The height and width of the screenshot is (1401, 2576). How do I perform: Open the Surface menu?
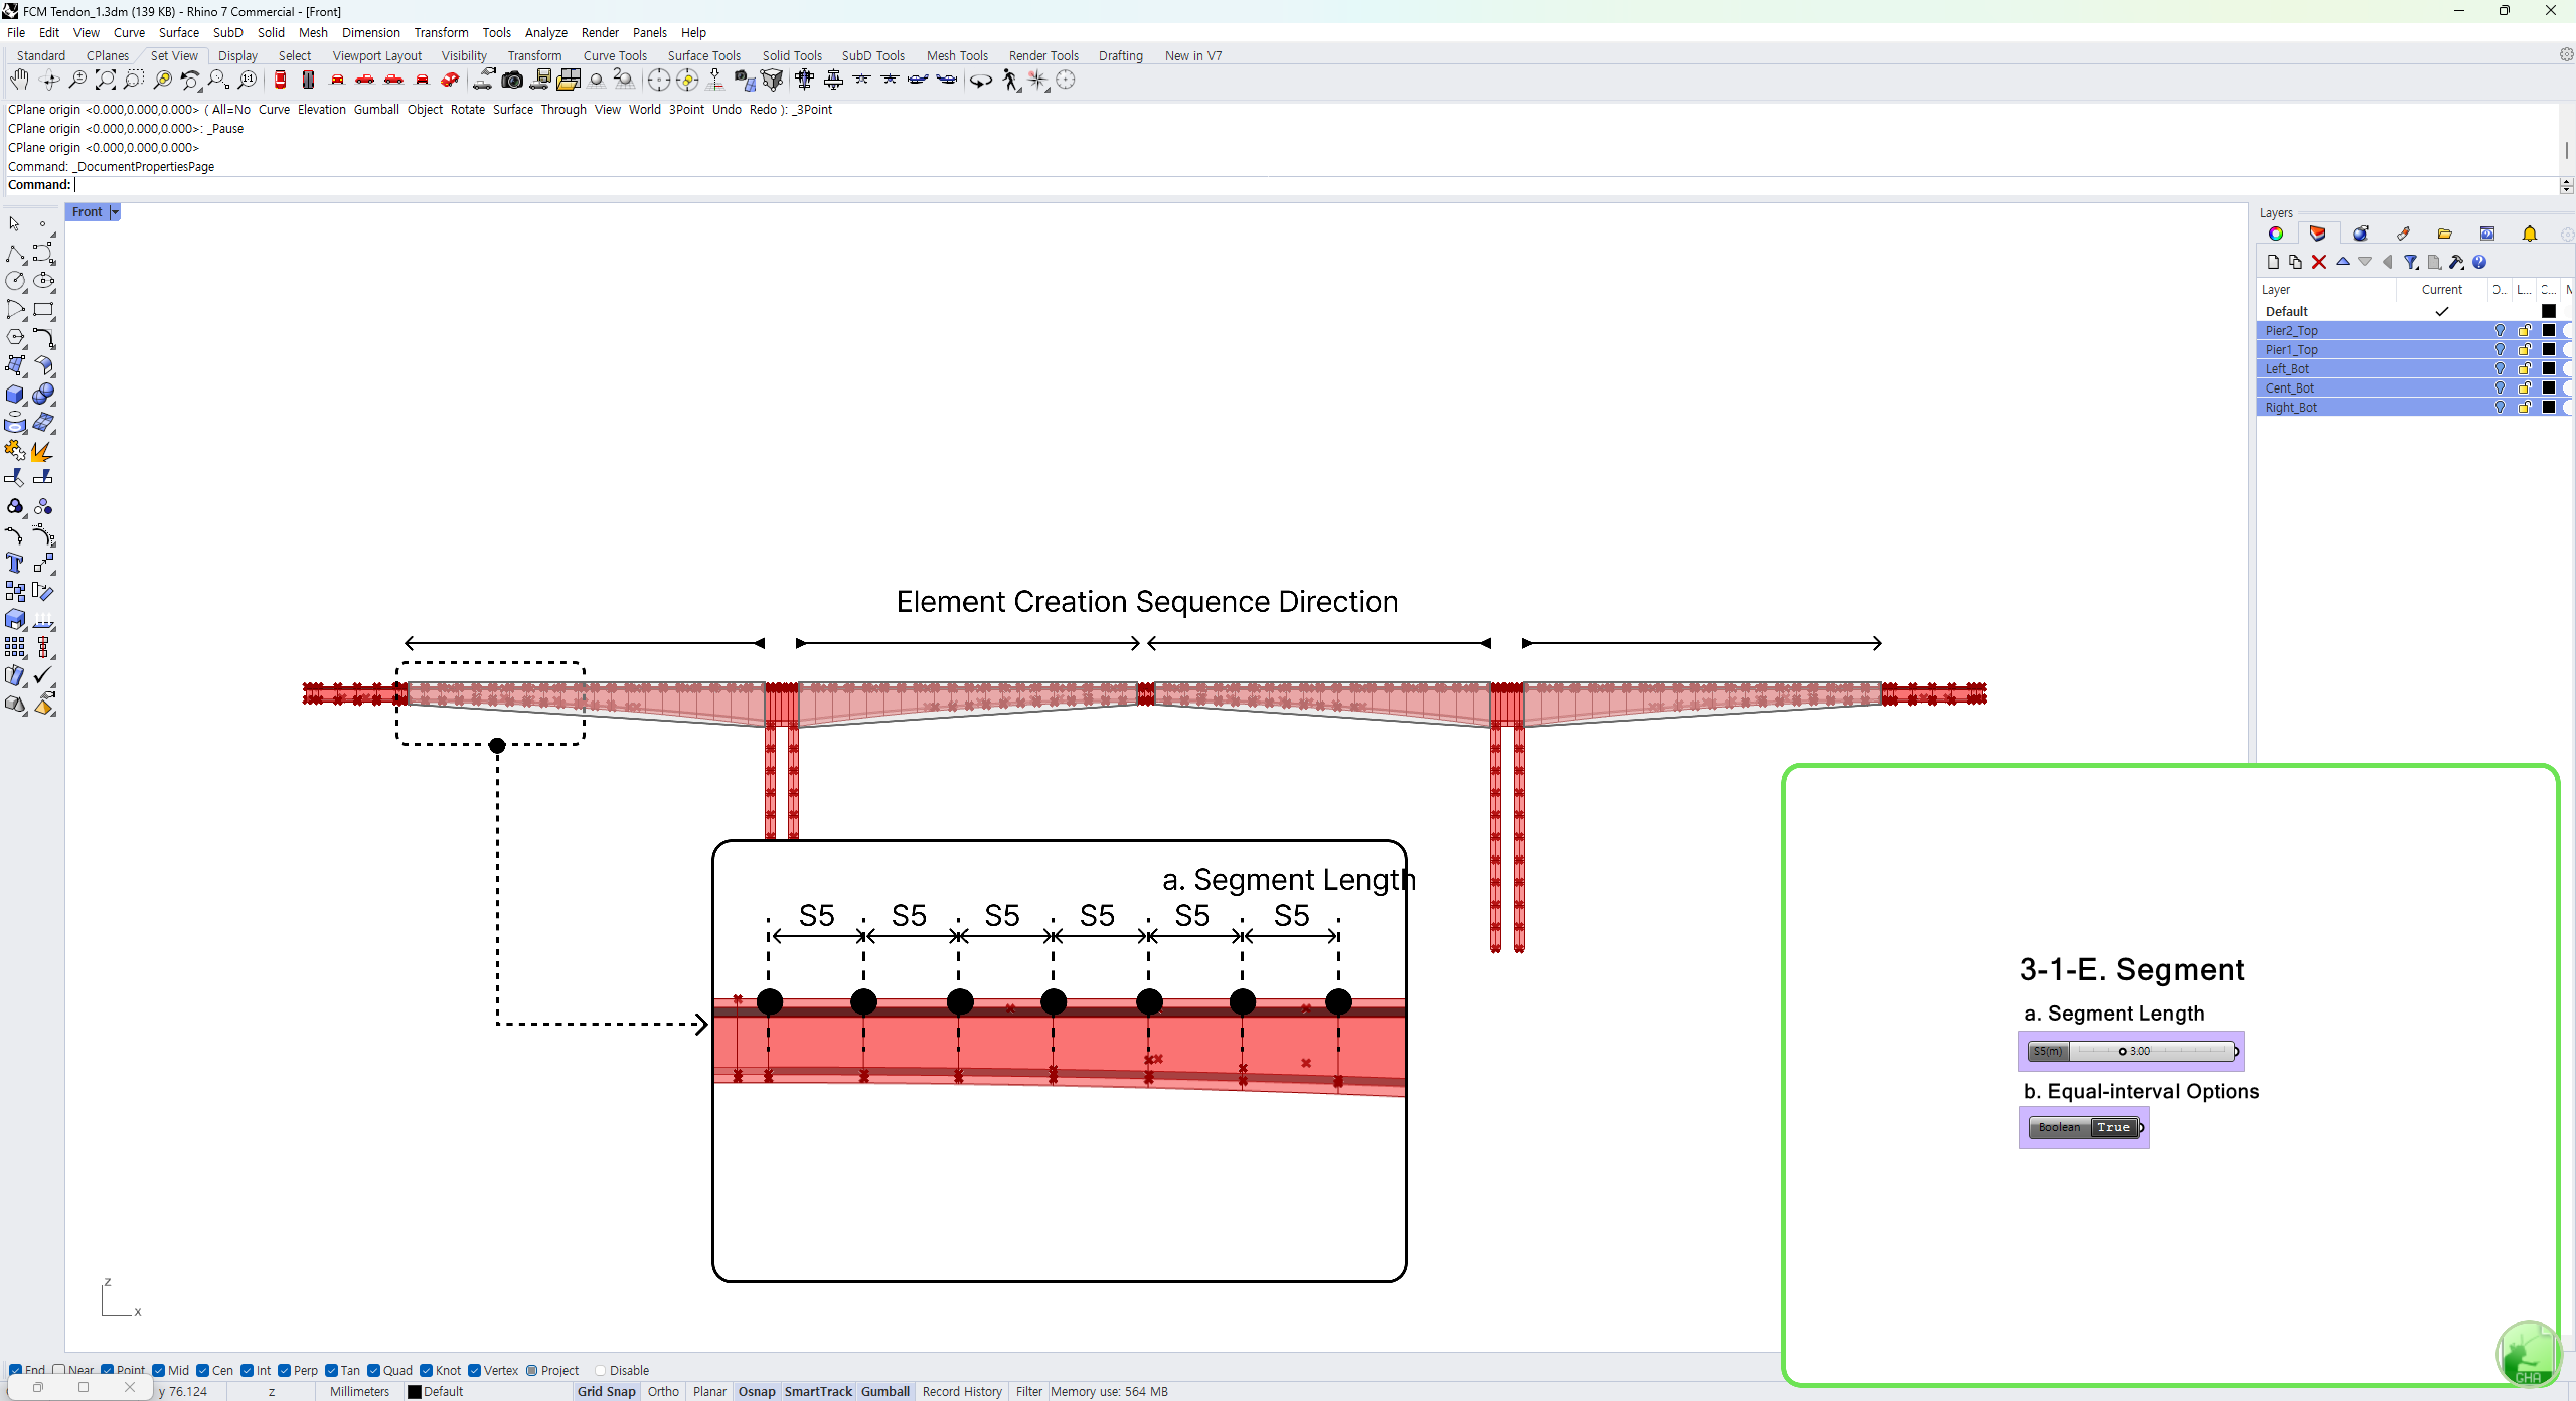click(179, 33)
